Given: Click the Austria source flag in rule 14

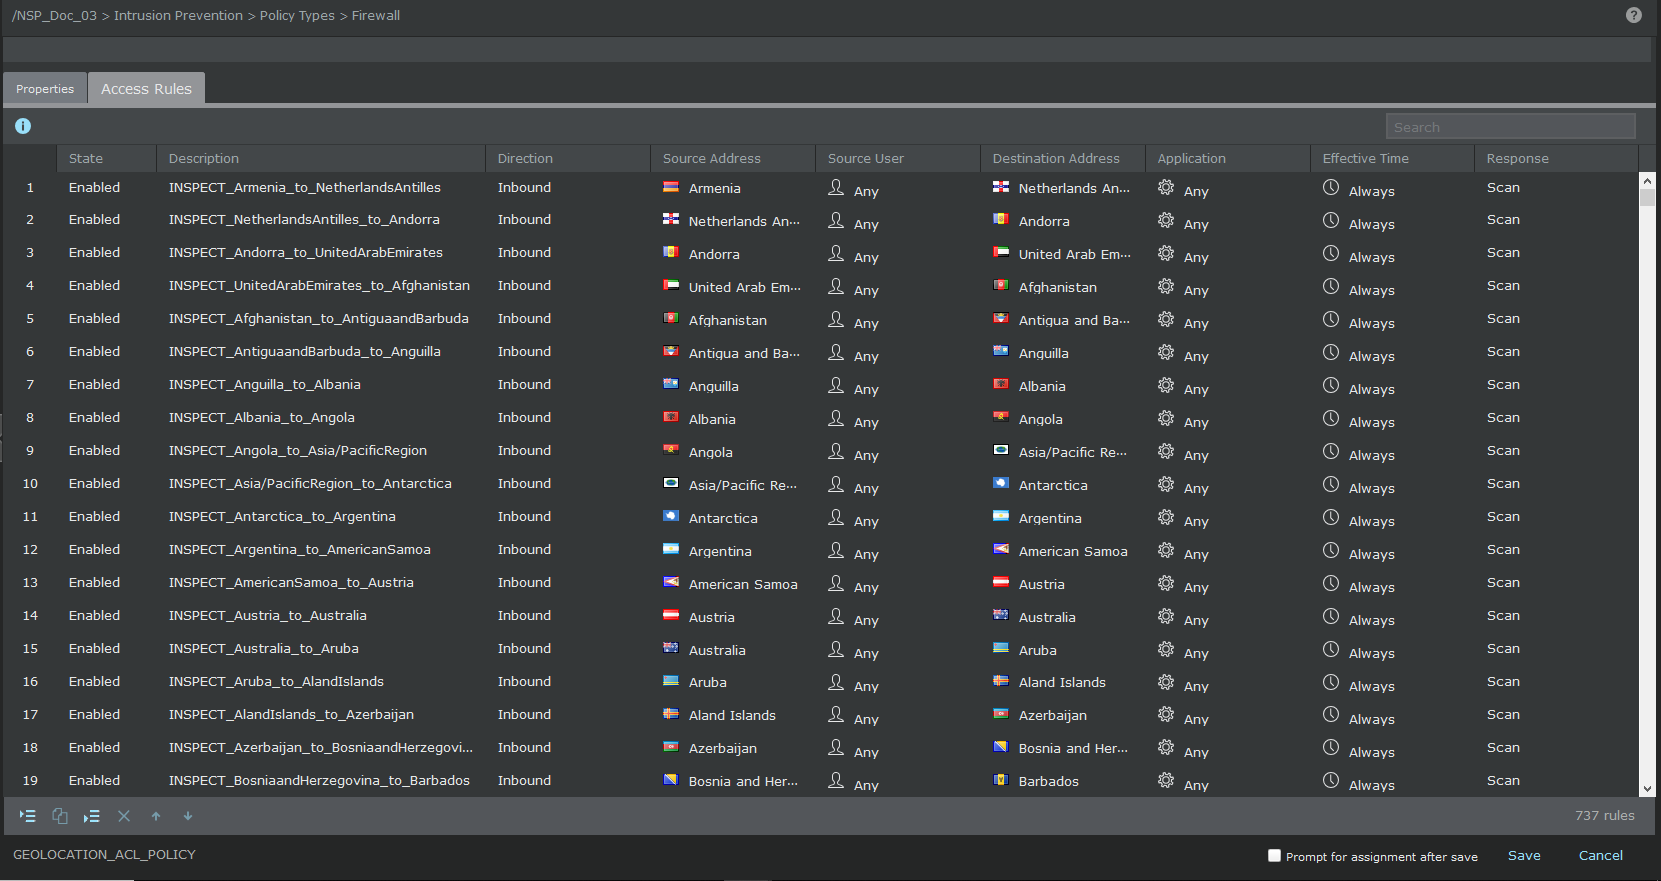Looking at the screenshot, I should [x=671, y=615].
